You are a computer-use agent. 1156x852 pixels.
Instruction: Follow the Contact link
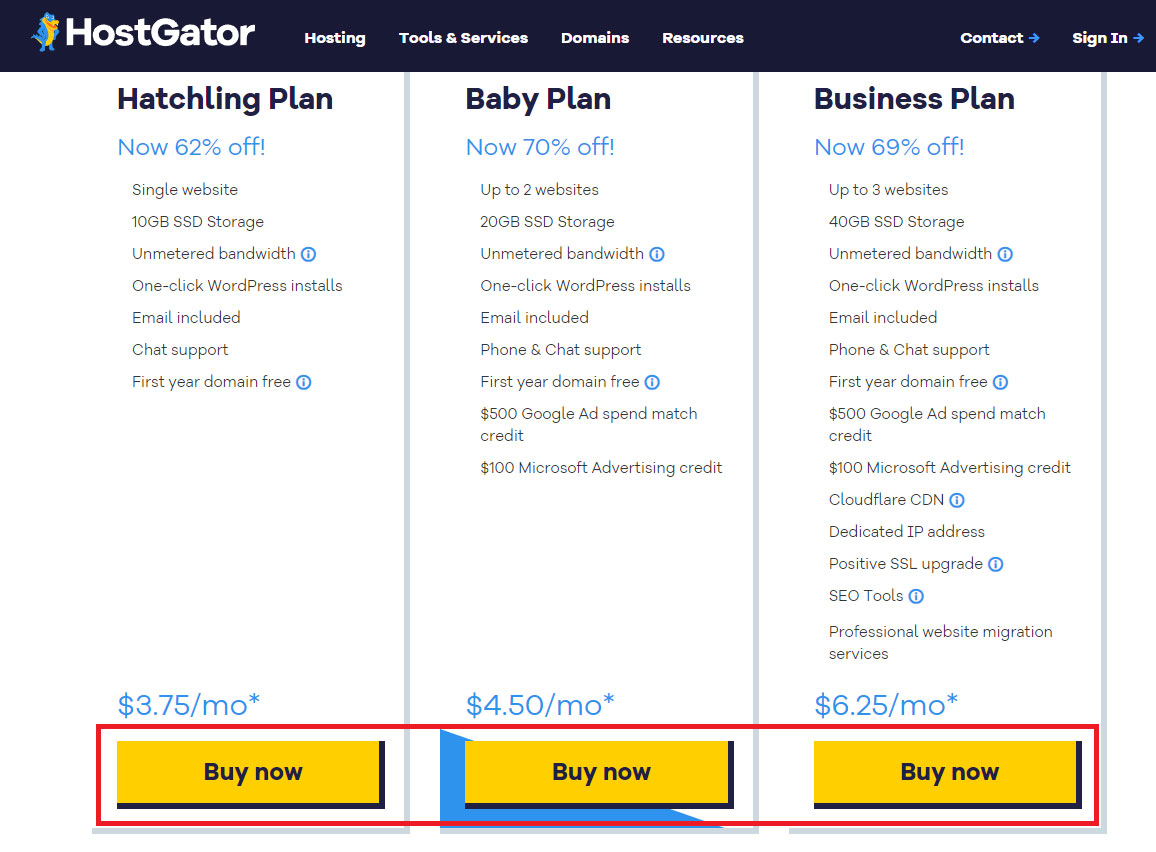pos(1000,38)
